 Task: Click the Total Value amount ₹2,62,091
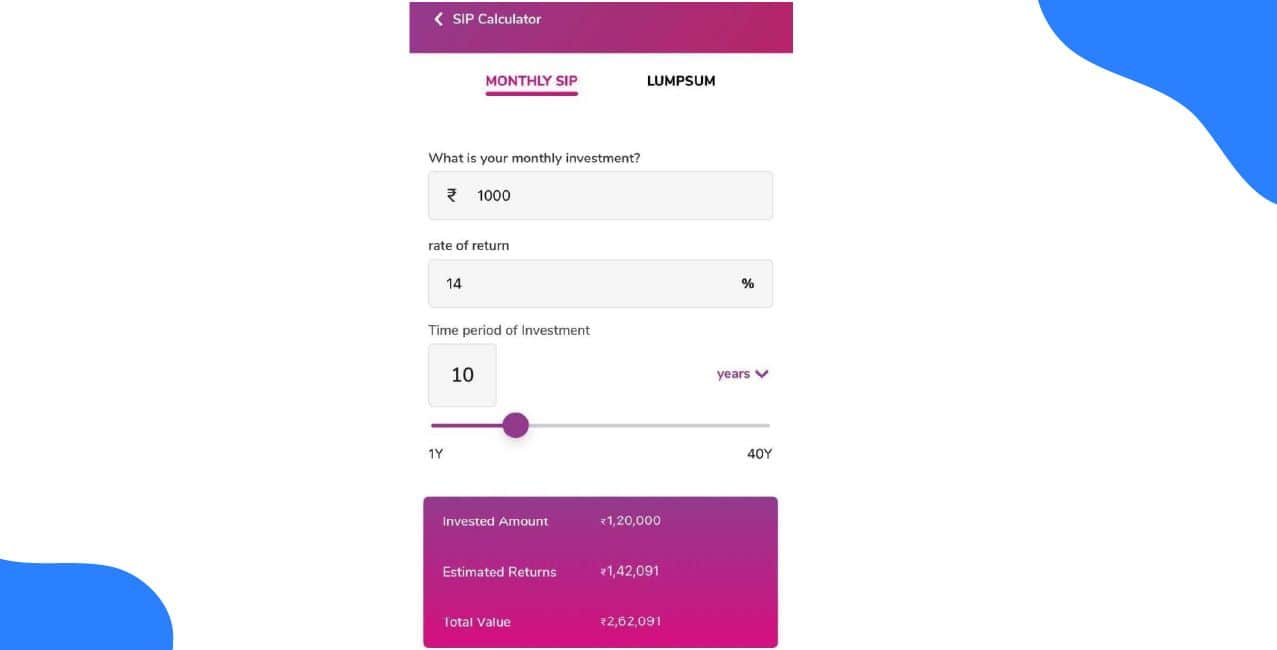pyautogui.click(x=630, y=621)
